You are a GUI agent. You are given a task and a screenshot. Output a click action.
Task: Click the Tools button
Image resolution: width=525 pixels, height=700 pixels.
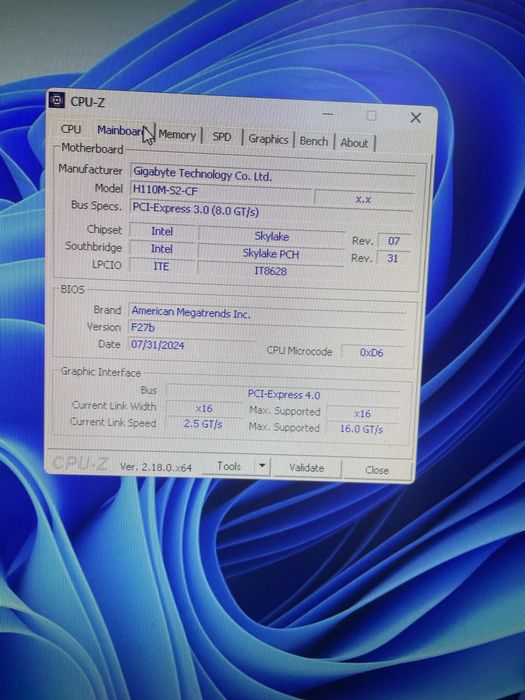229,466
